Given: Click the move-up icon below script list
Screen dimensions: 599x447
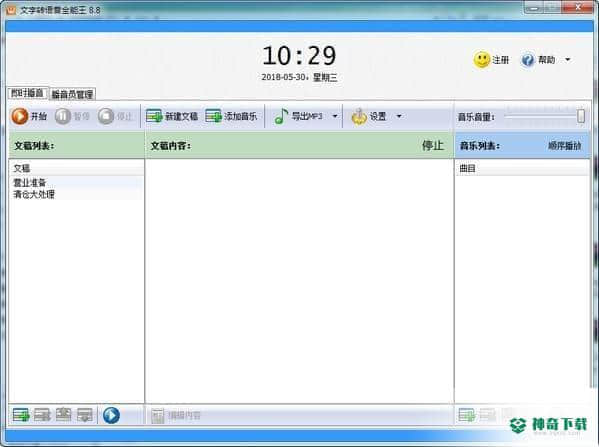Looking at the screenshot, I should (x=63, y=415).
